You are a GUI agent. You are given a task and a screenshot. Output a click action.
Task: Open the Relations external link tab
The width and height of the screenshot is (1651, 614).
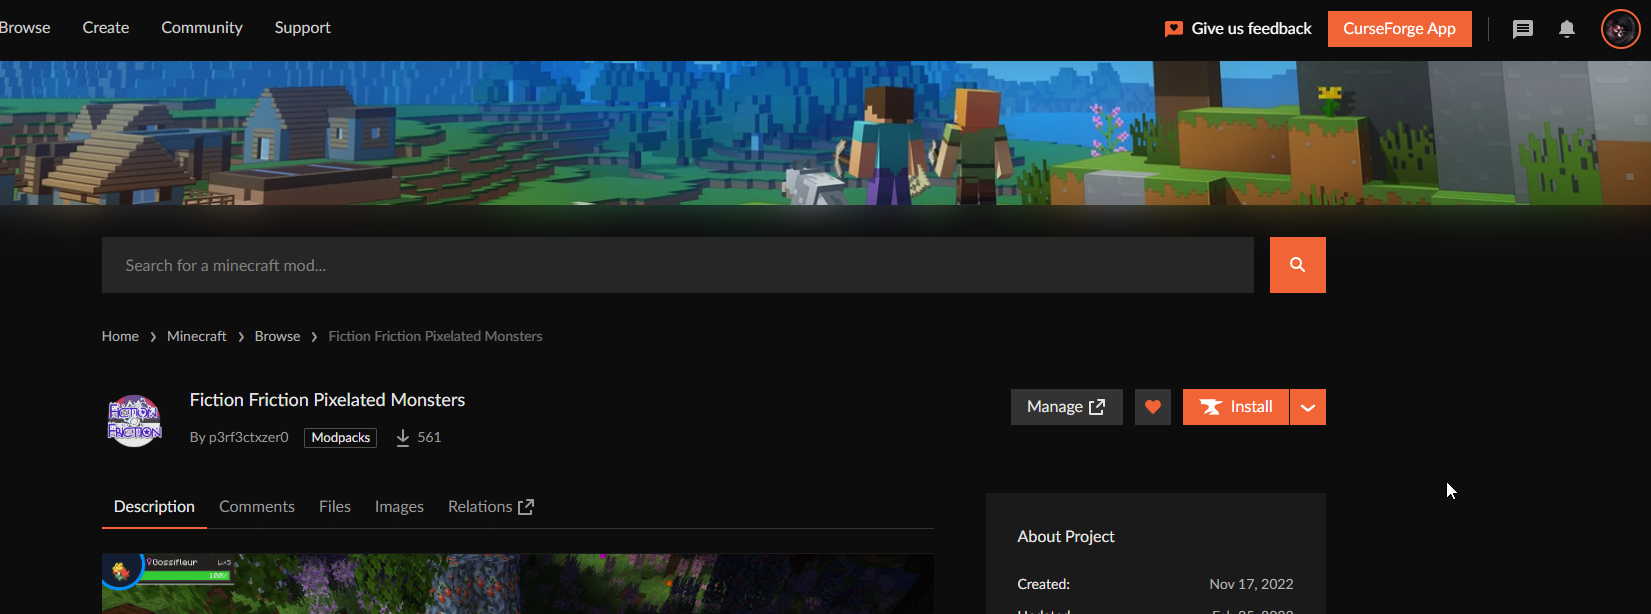coord(491,507)
